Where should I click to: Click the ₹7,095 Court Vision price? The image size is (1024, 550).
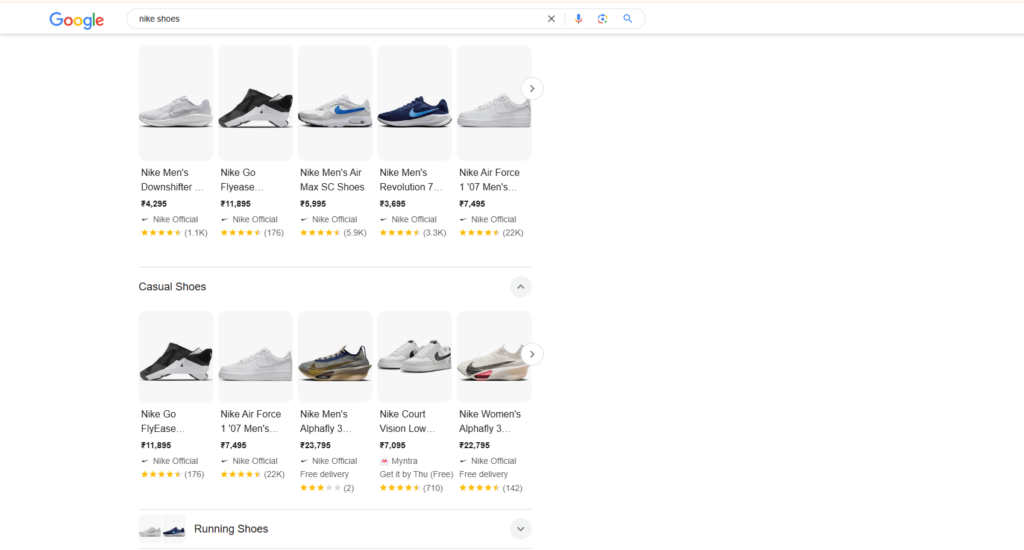point(392,445)
